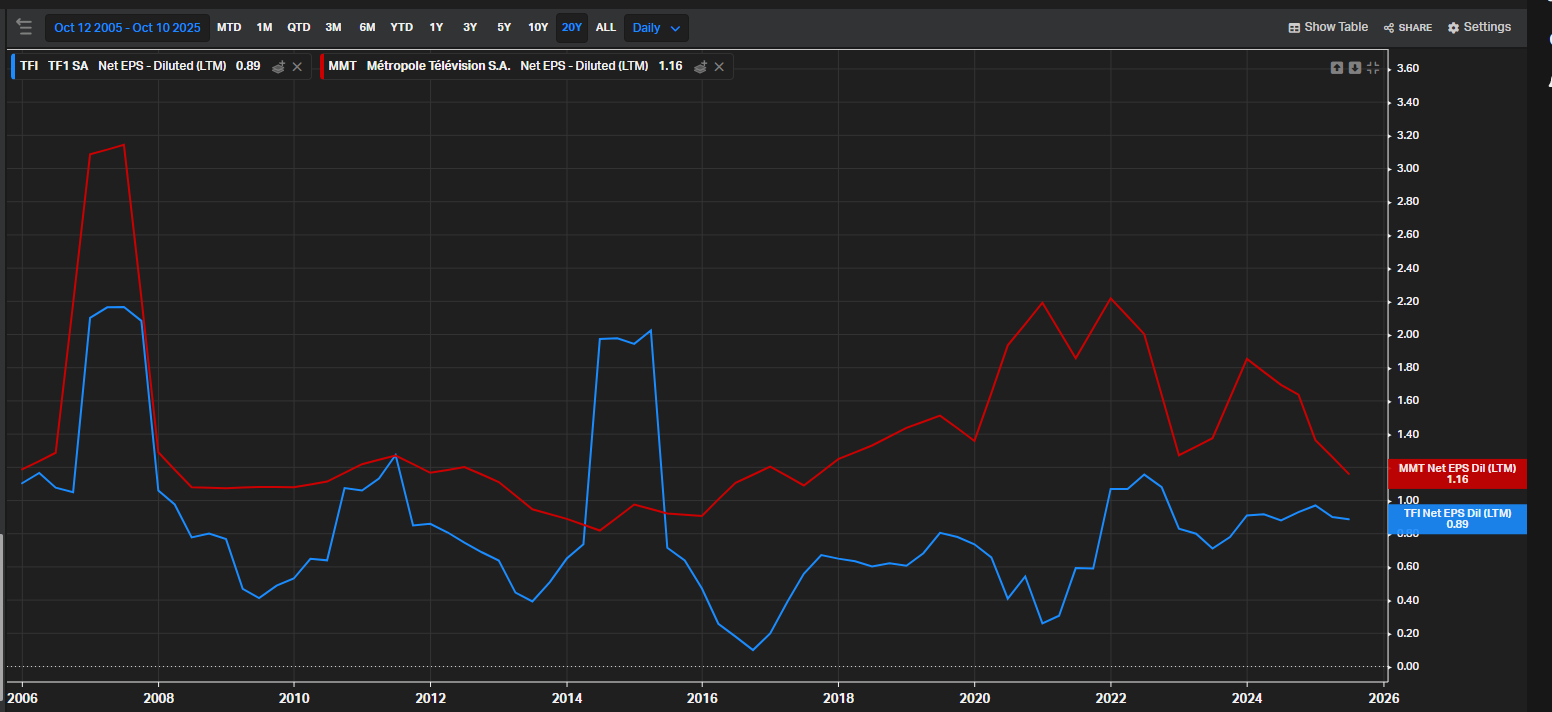Click the collapse pane icon
This screenshot has height=712, width=1552.
click(1373, 67)
